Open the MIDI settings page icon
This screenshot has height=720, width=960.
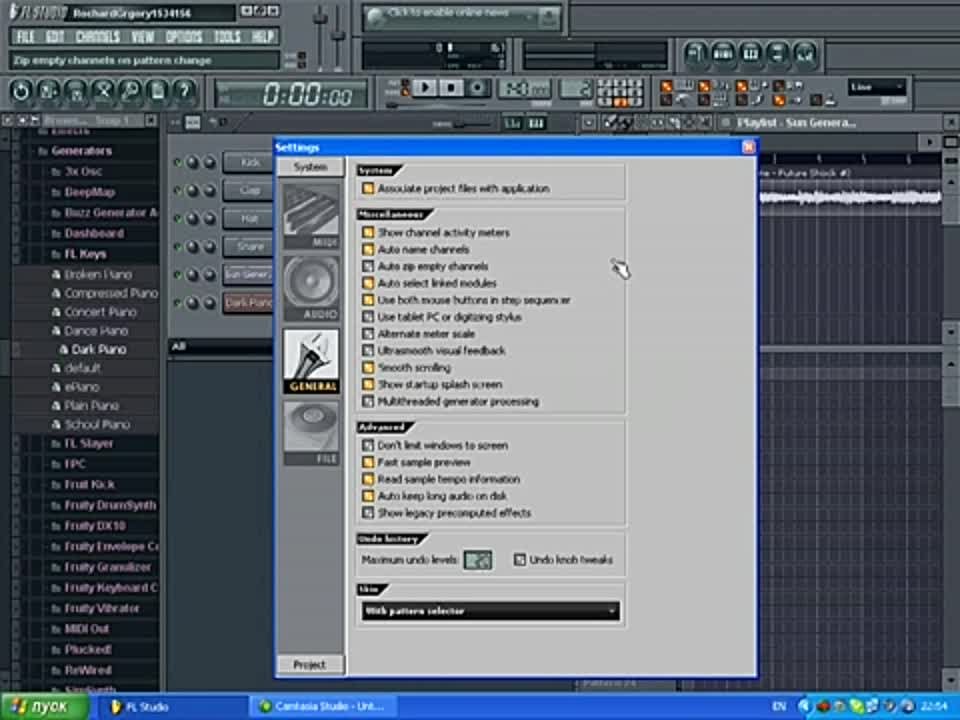coord(311,216)
